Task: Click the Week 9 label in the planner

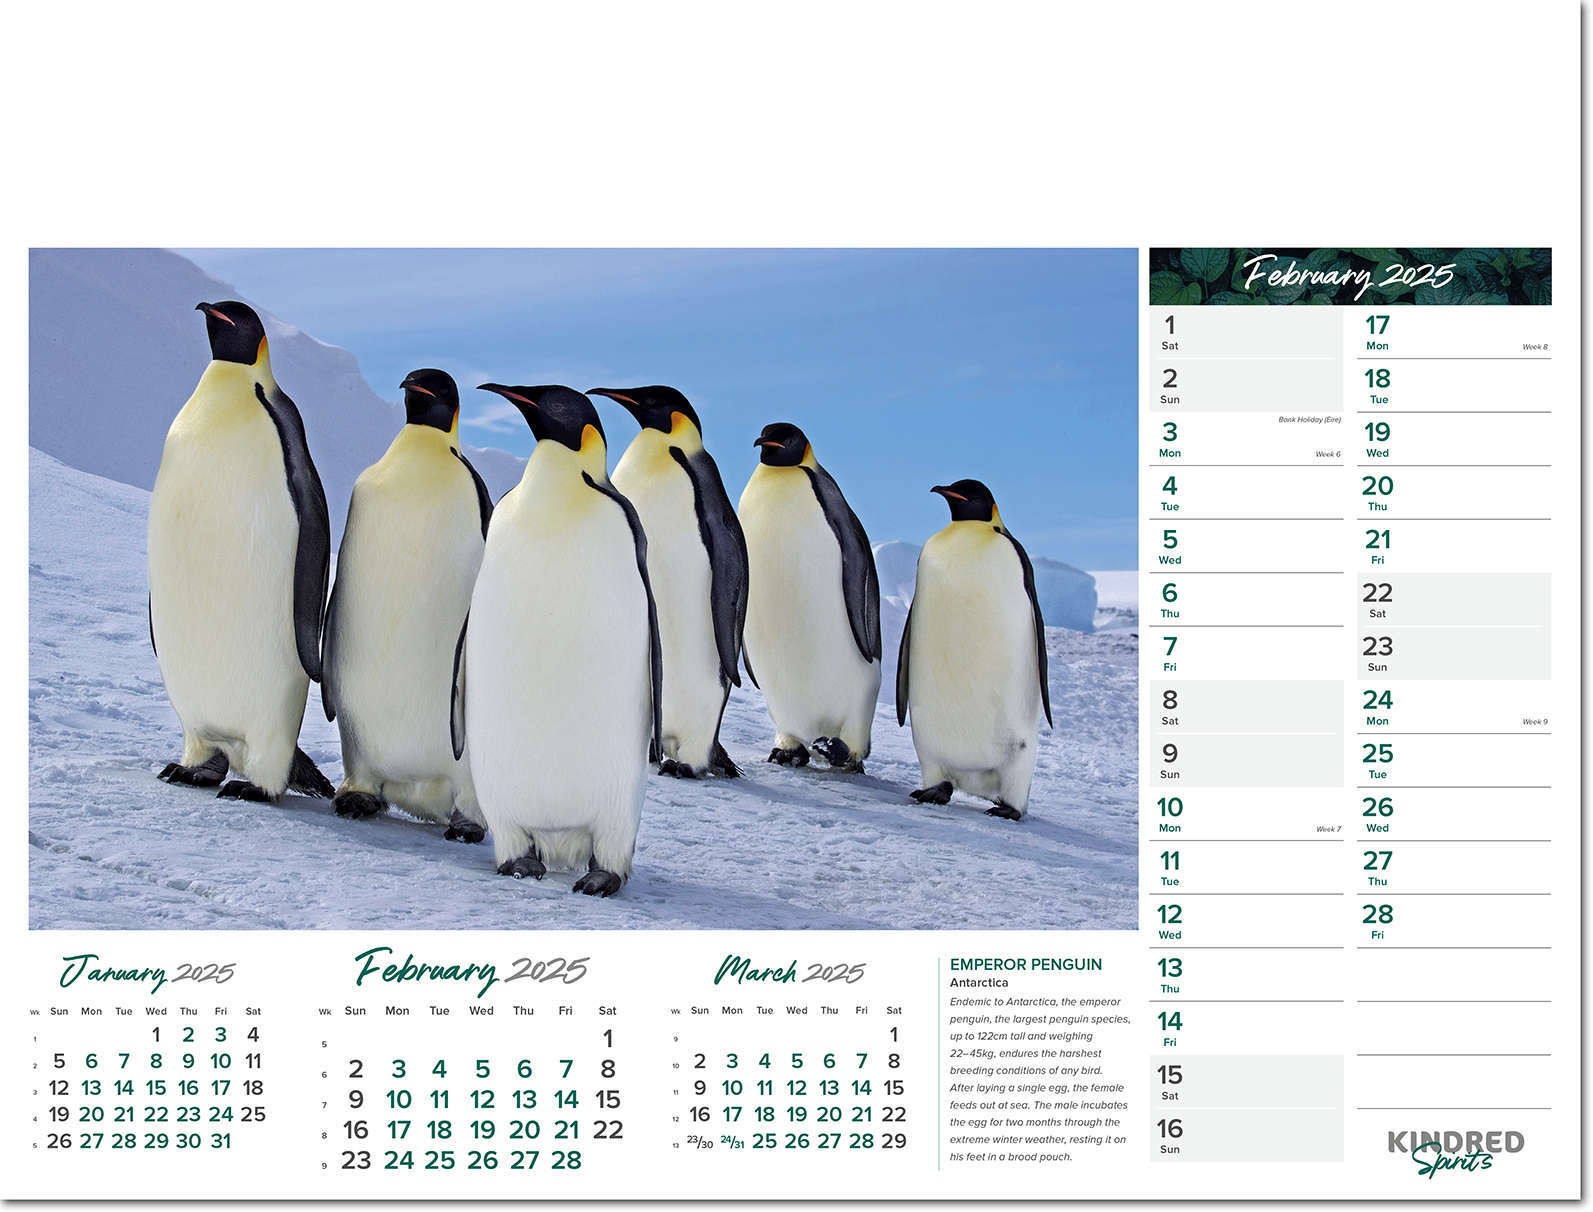Action: point(1535,722)
